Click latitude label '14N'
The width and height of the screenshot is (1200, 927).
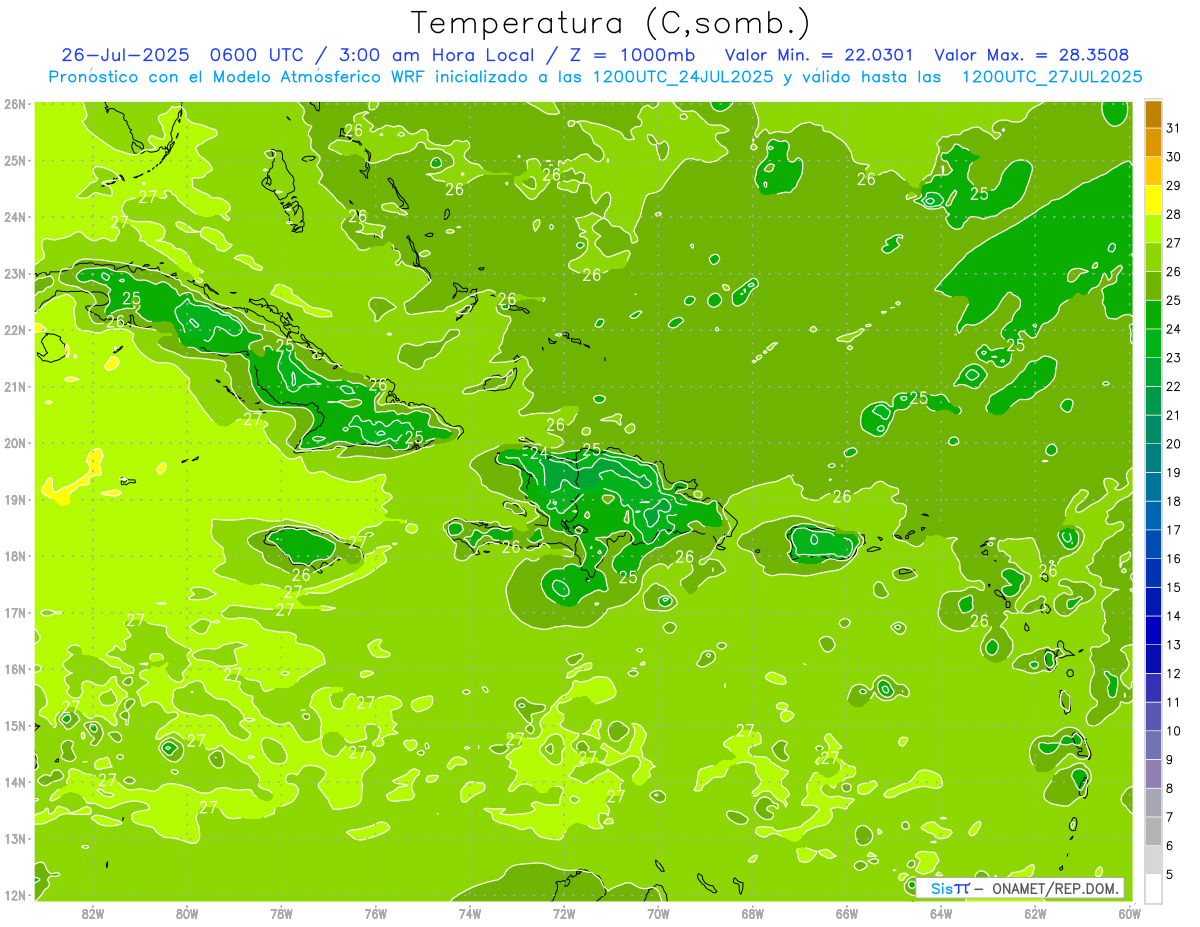[x=14, y=782]
